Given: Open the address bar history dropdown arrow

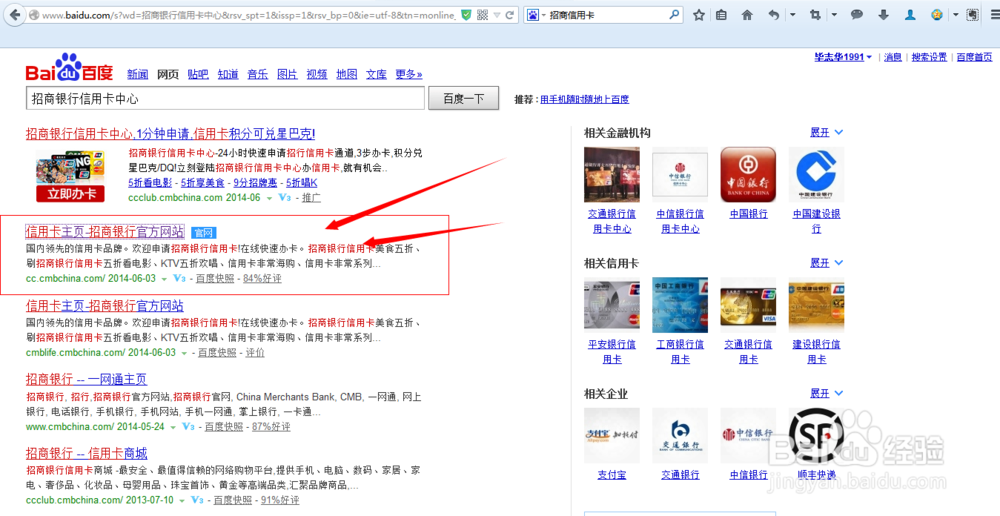Looking at the screenshot, I should 497,15.
